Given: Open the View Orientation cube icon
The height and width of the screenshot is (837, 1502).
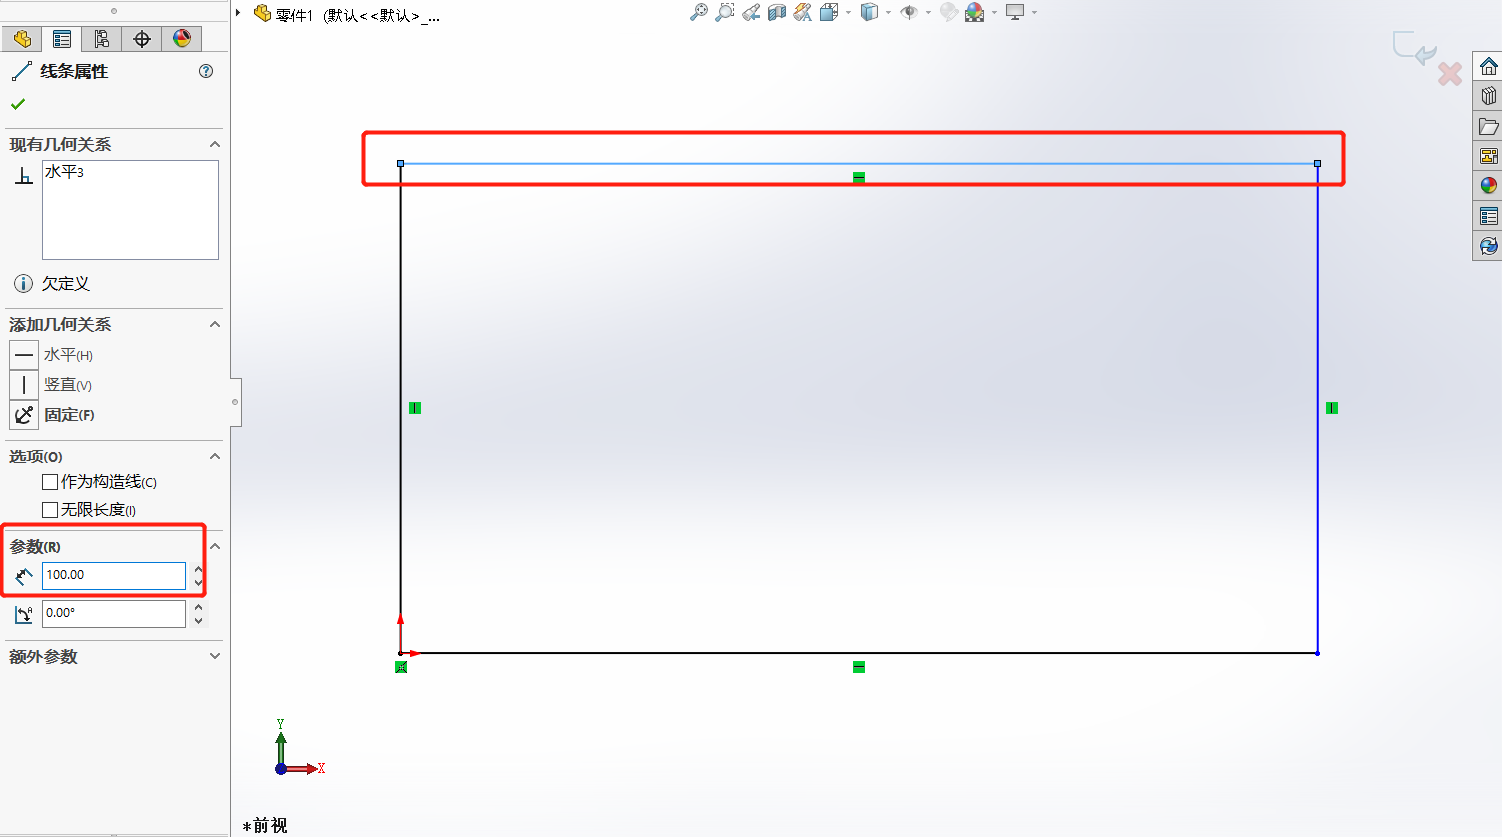Looking at the screenshot, I should coord(828,13).
